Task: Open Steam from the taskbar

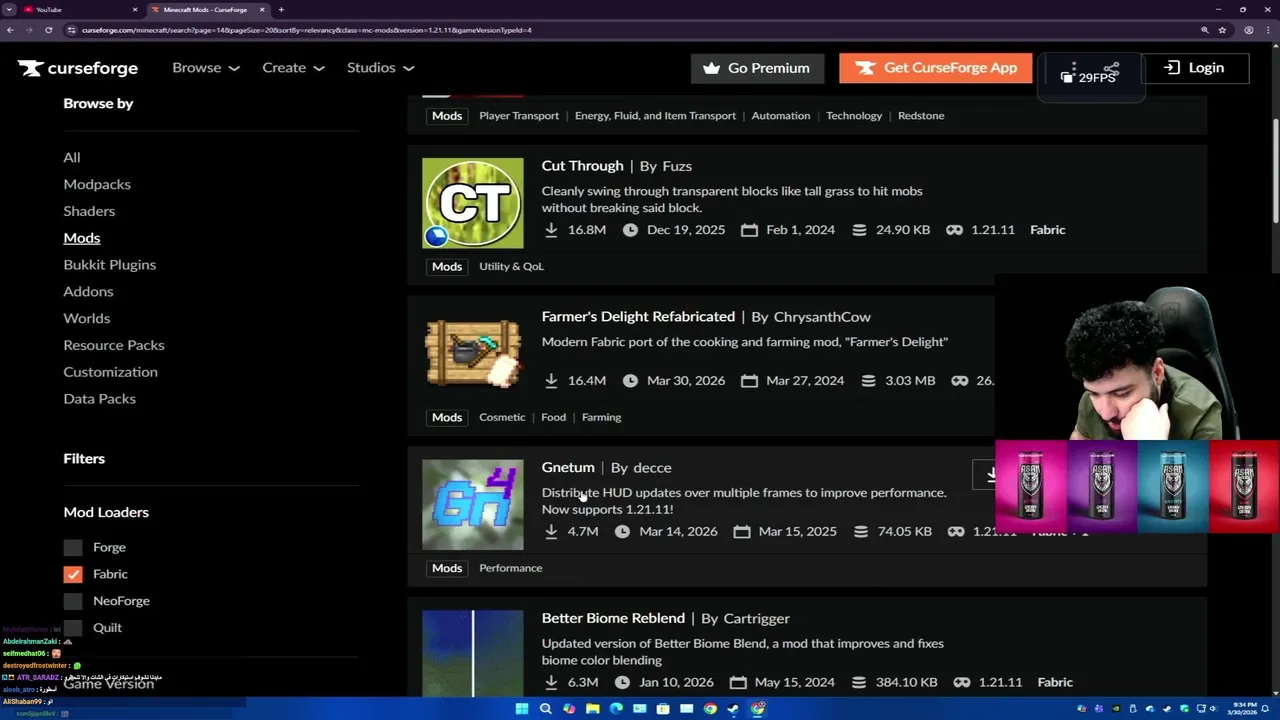Action: click(733, 709)
